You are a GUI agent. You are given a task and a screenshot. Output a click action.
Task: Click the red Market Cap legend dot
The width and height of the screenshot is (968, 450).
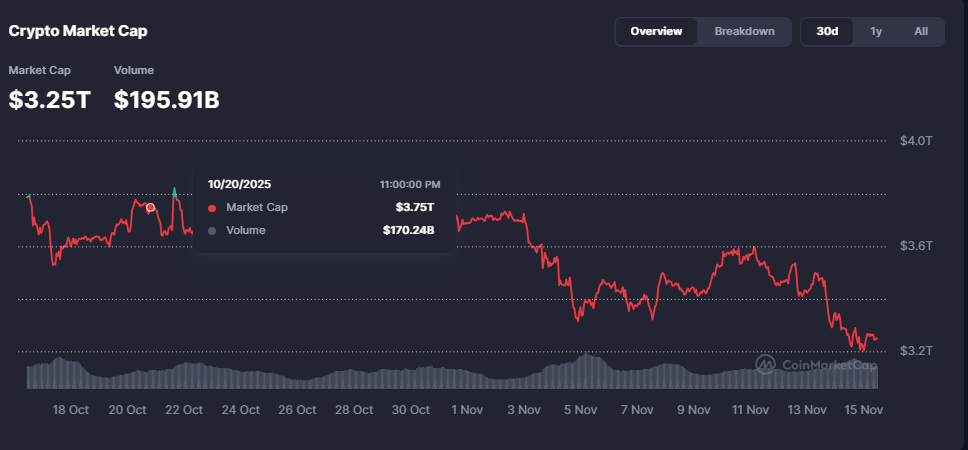coord(212,208)
